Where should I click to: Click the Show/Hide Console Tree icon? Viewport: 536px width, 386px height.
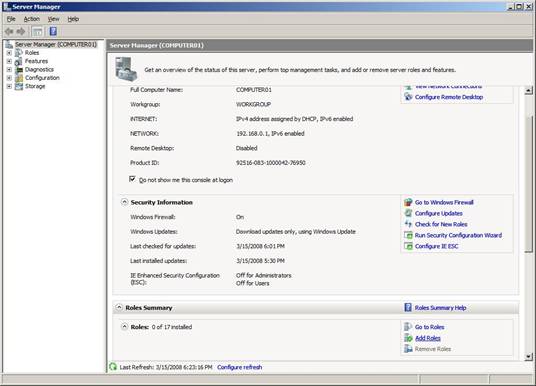tap(37, 32)
